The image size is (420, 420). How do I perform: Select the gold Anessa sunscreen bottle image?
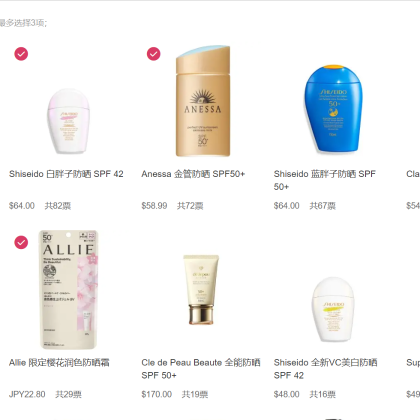point(203,101)
